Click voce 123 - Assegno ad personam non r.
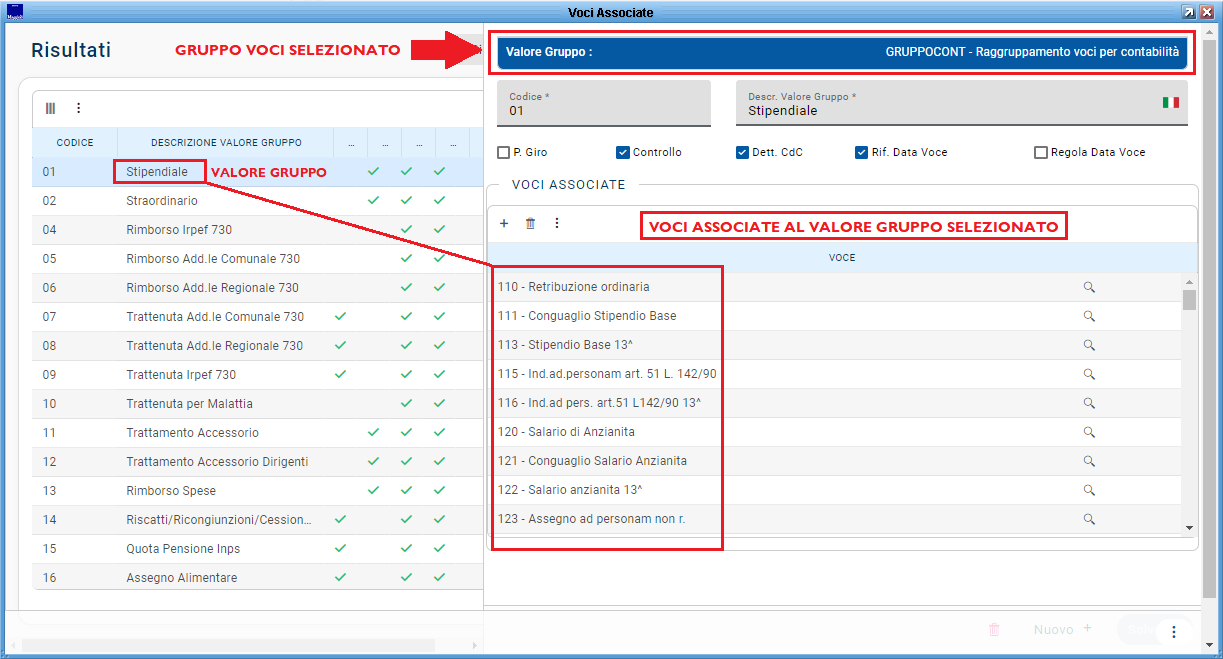The width and height of the screenshot is (1223, 659). pyautogui.click(x=591, y=519)
